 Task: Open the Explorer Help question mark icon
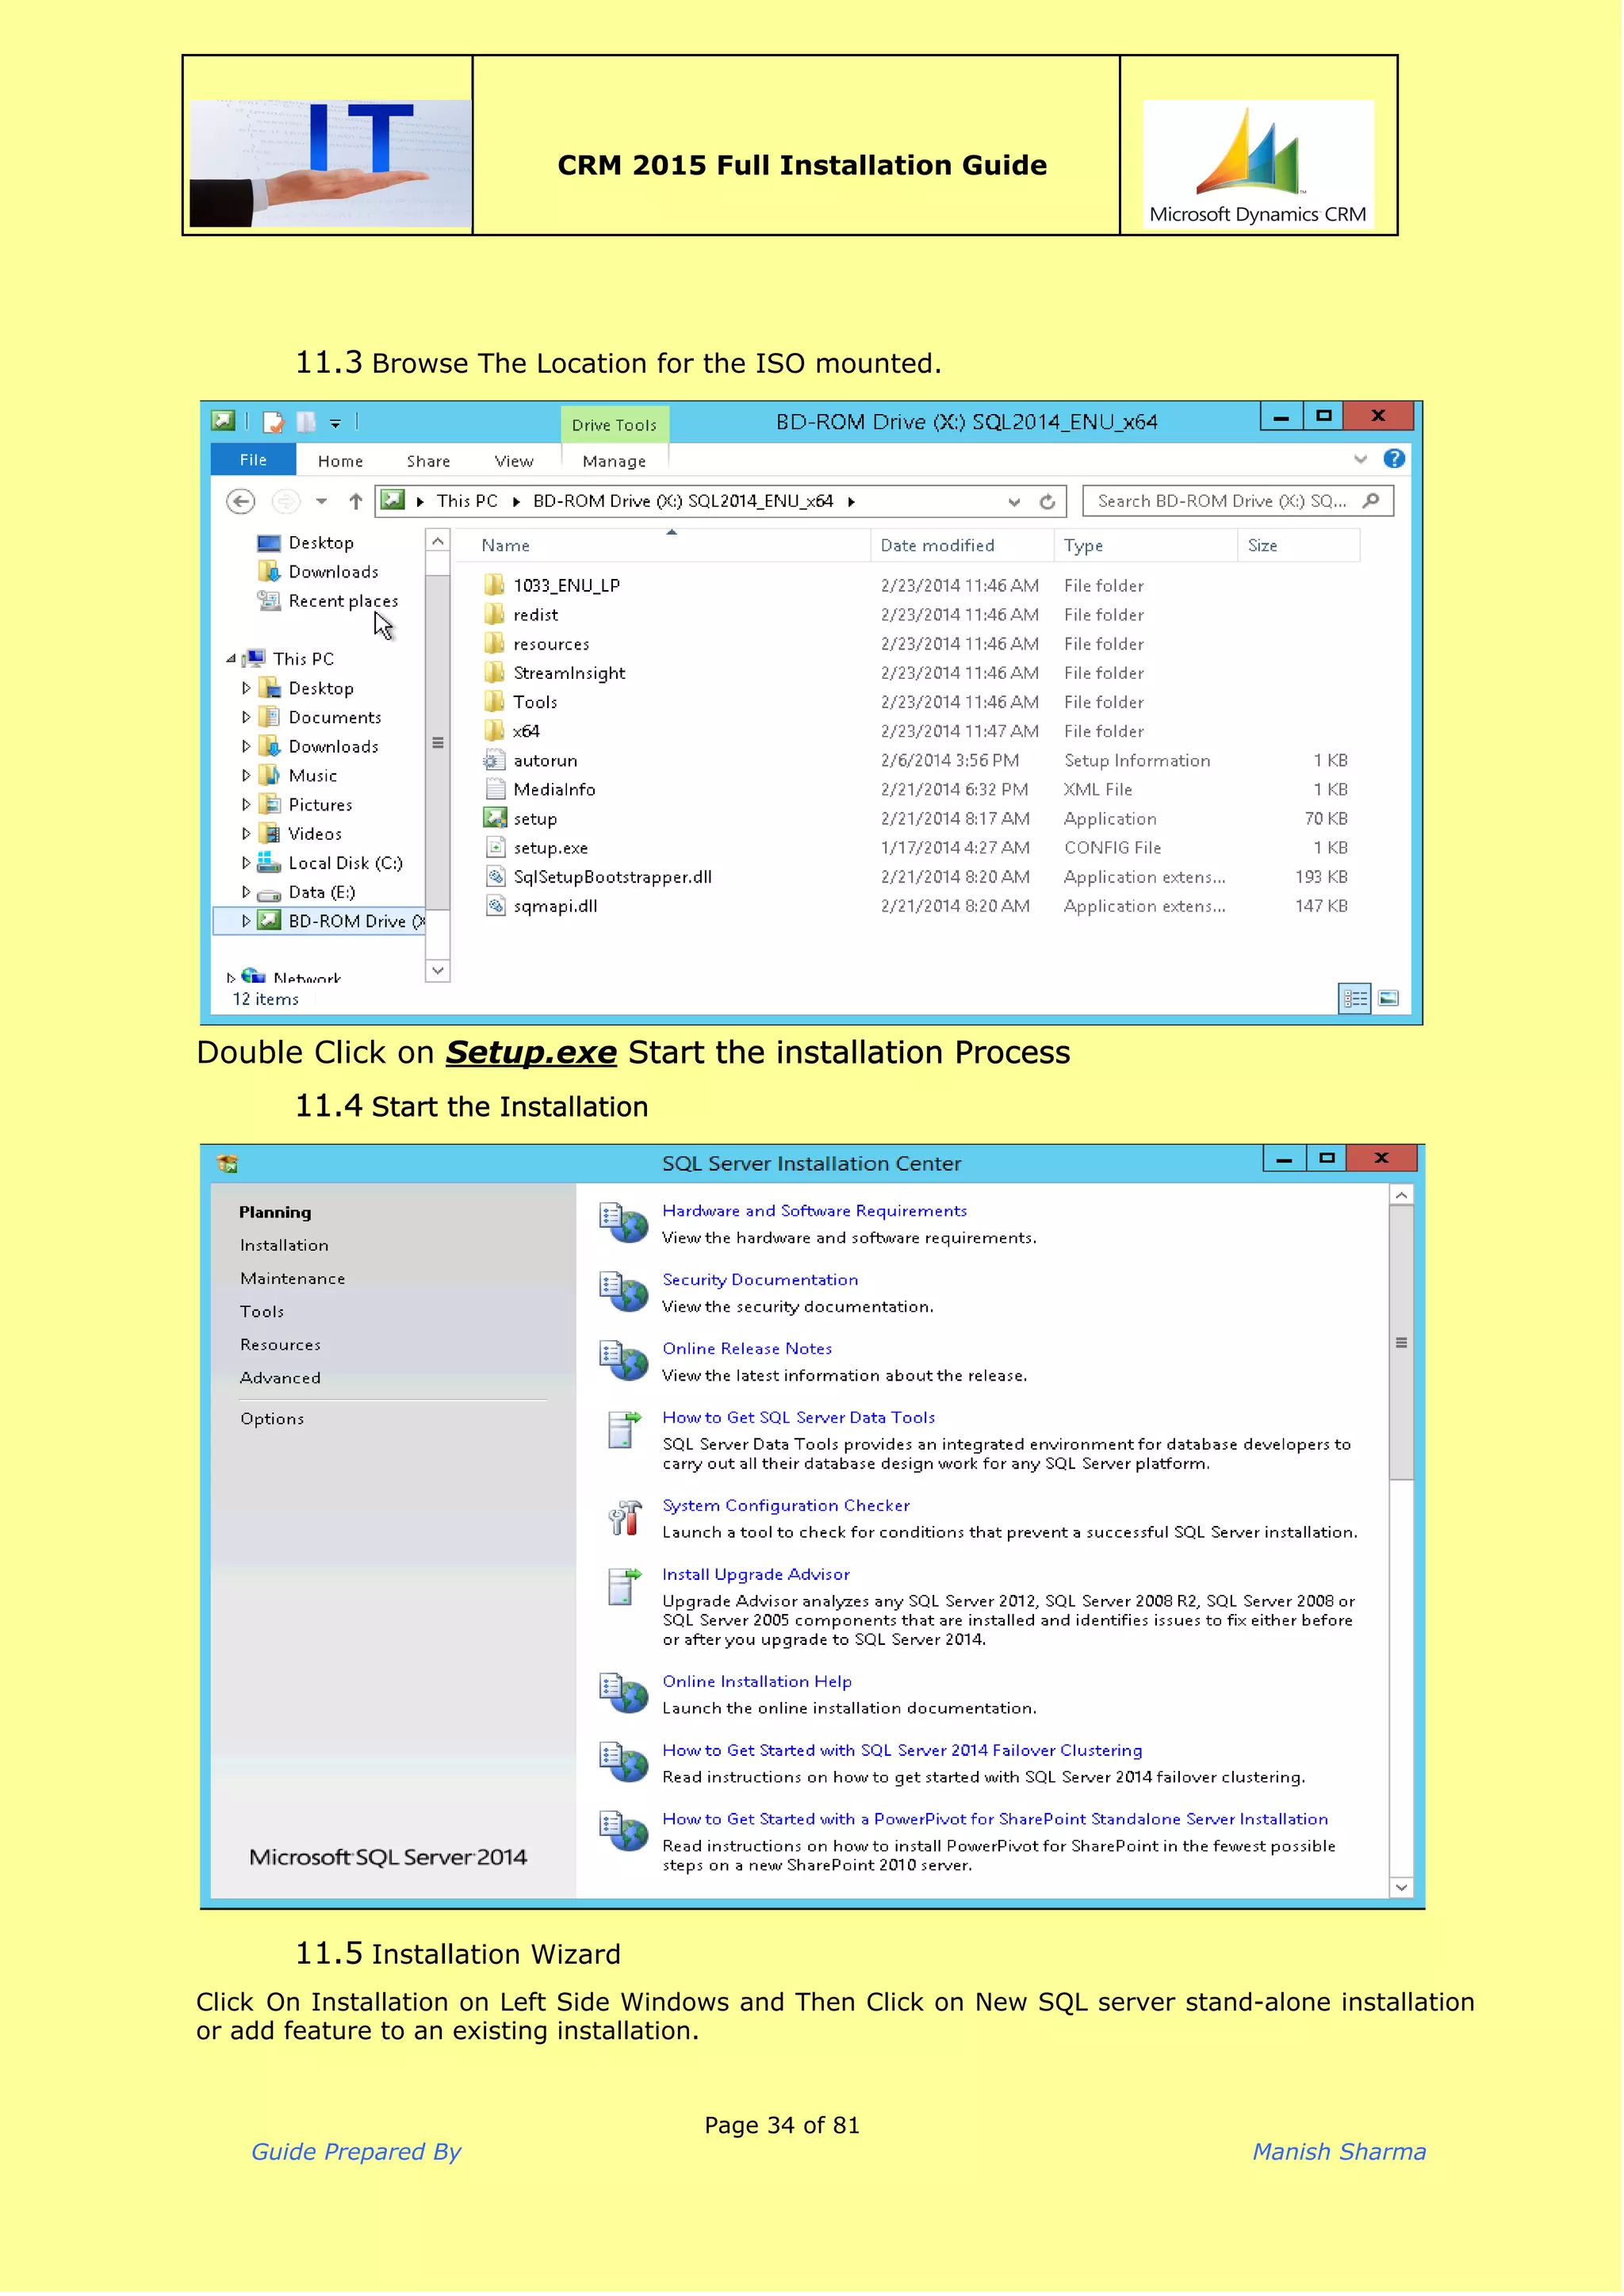[1393, 459]
